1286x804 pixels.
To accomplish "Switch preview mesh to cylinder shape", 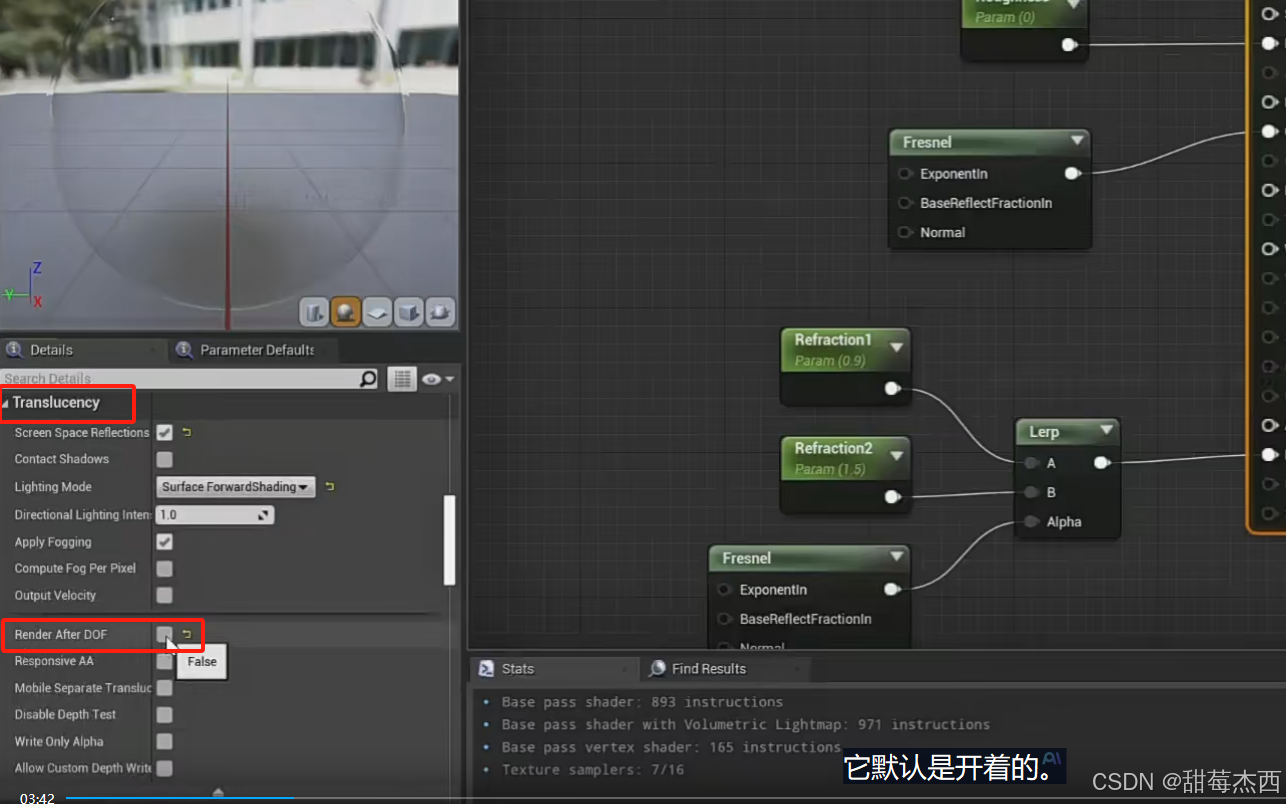I will click(x=314, y=313).
